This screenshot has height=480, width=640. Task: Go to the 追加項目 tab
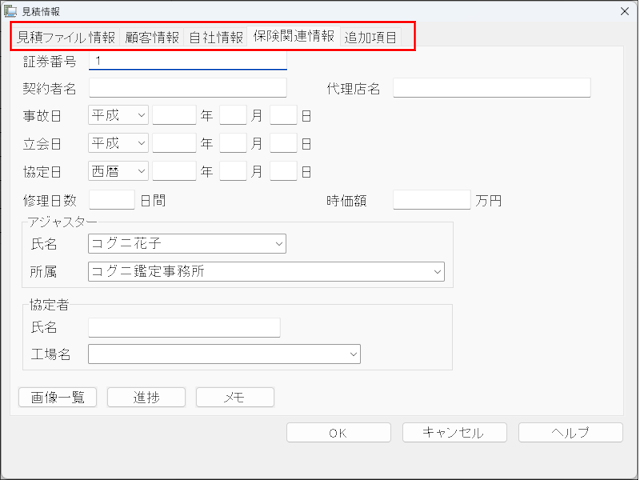(x=370, y=38)
